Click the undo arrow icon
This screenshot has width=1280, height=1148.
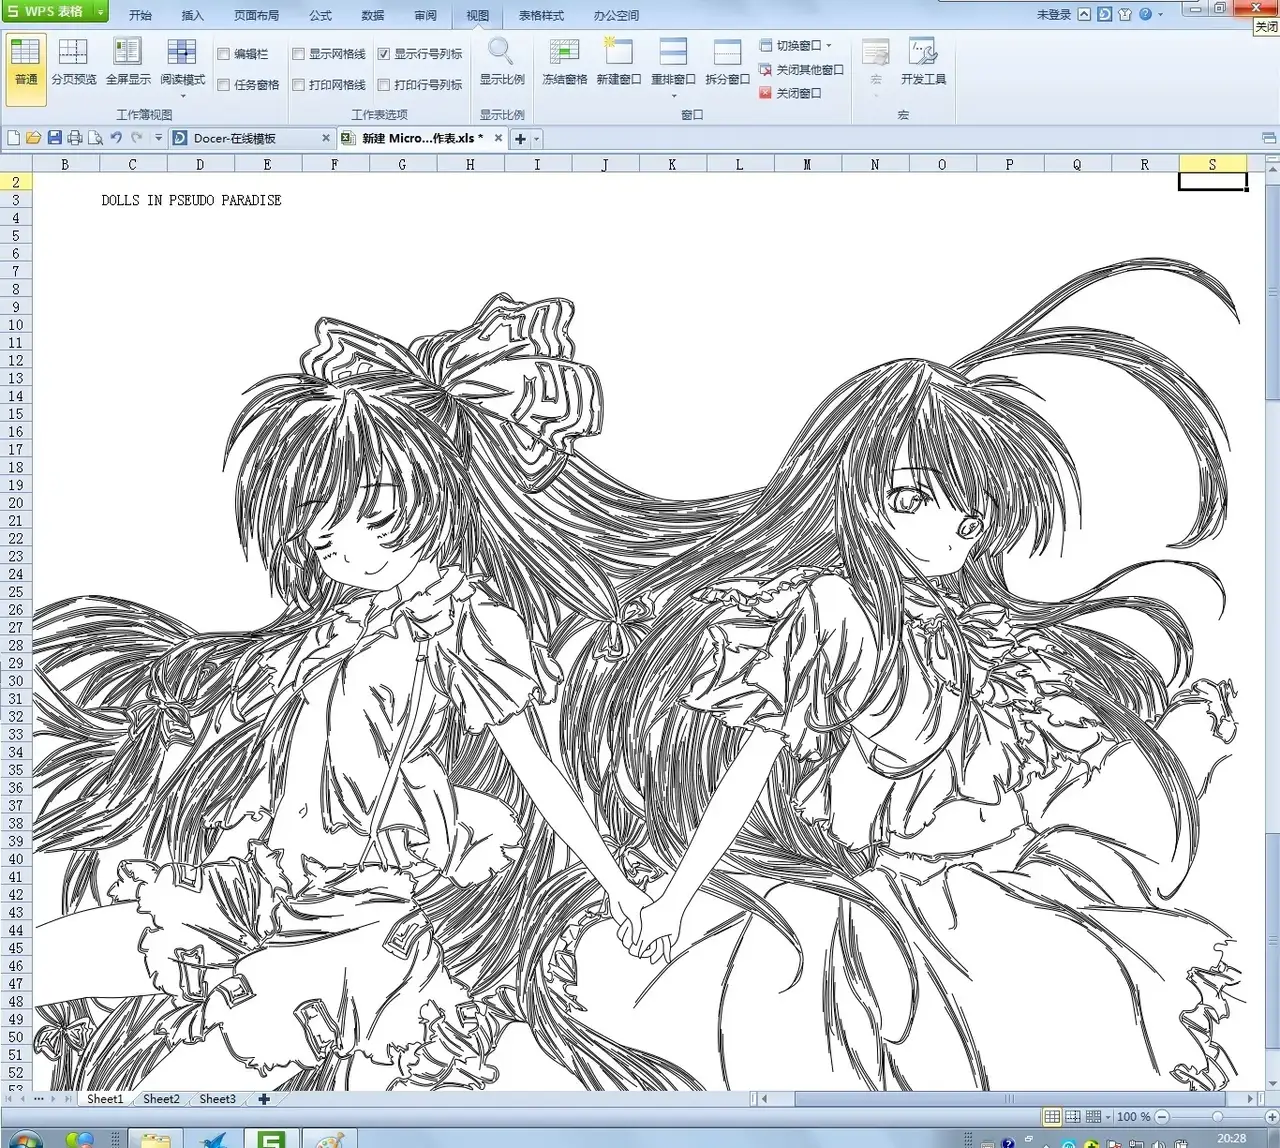tap(116, 138)
